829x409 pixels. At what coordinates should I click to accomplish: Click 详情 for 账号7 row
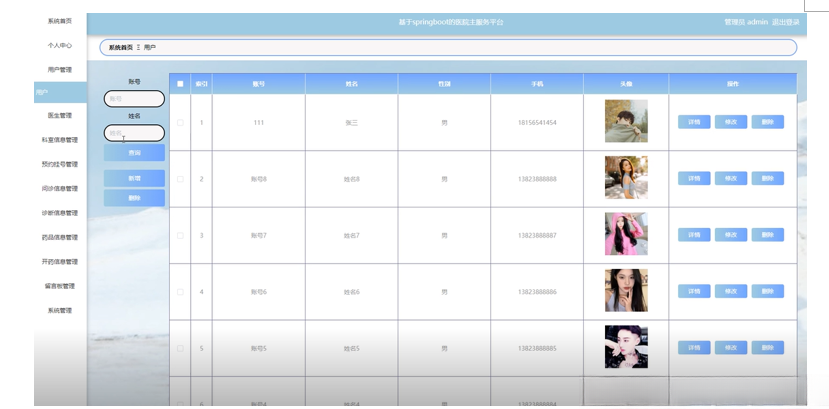pyautogui.click(x=694, y=235)
